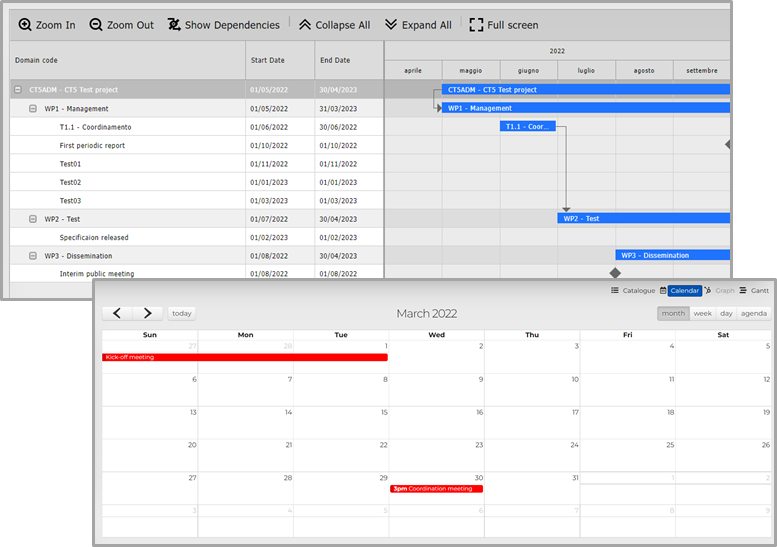Click the today button
The image size is (777, 547).
tap(181, 313)
